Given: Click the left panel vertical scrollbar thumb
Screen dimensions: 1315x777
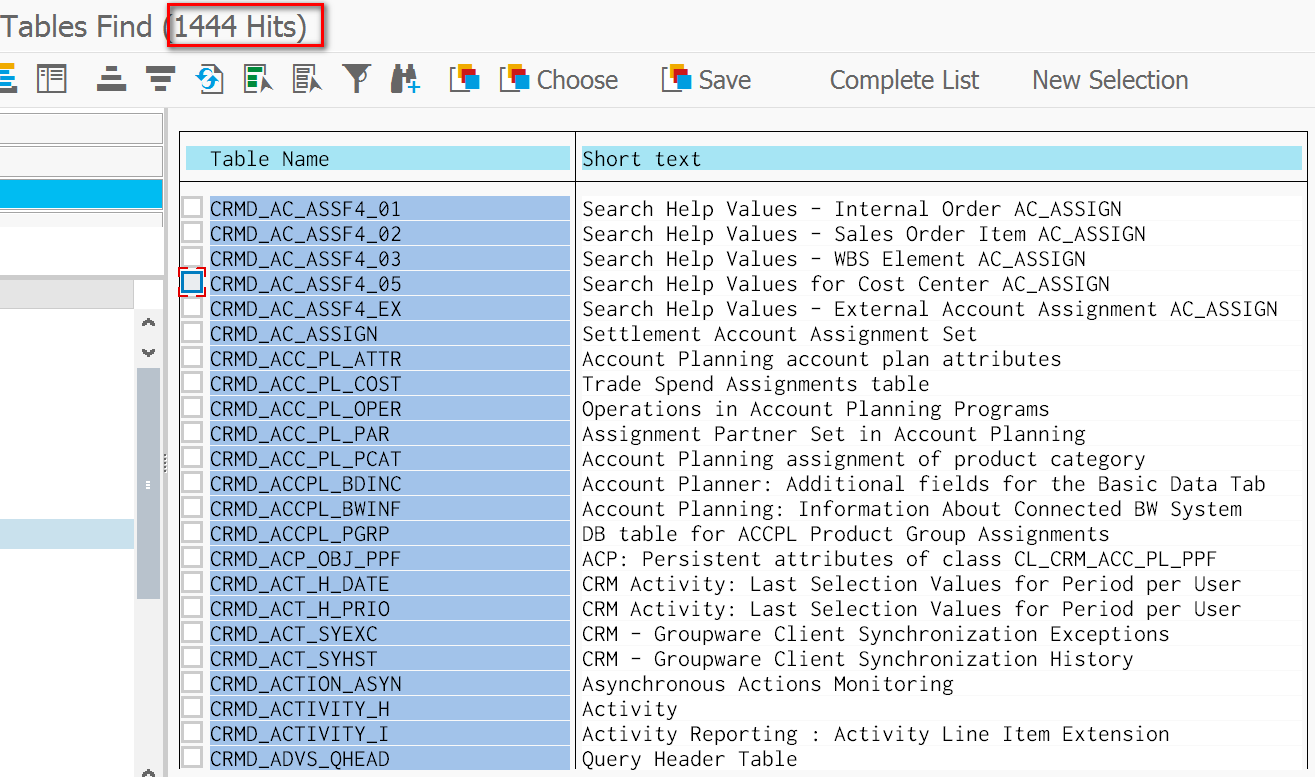Looking at the screenshot, I should 148,483.
